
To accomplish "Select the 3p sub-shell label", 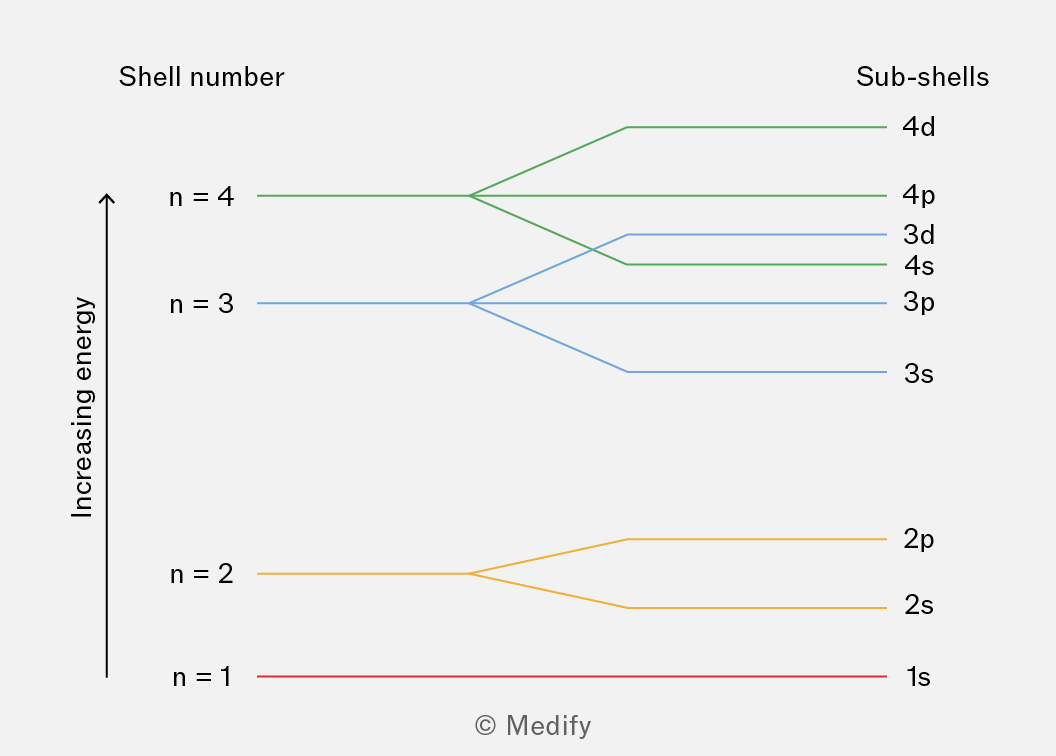I will pyautogui.click(x=918, y=302).
